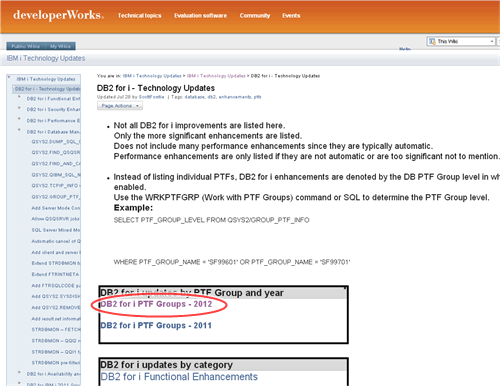Open SQL Server Mixed Mode tree item
The image size is (500, 386).
click(x=56, y=230)
